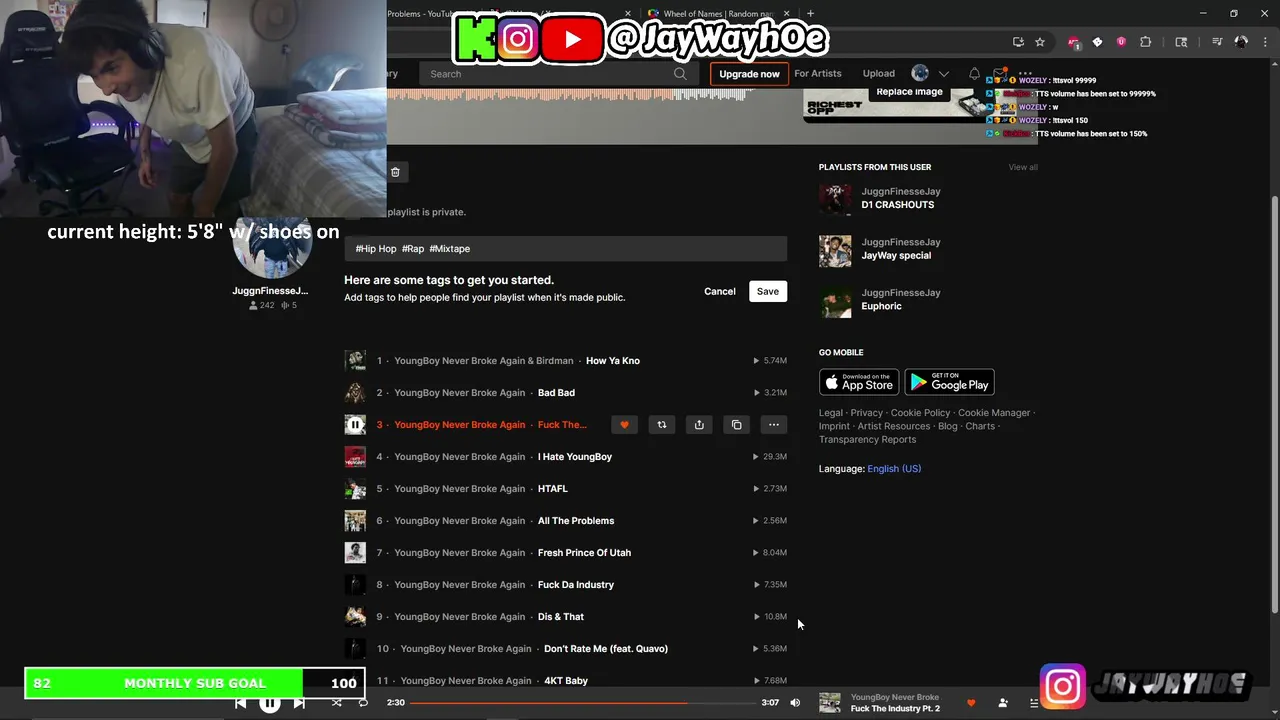Cancel the tag editing
Screen dimensions: 1280x720
click(x=720, y=291)
